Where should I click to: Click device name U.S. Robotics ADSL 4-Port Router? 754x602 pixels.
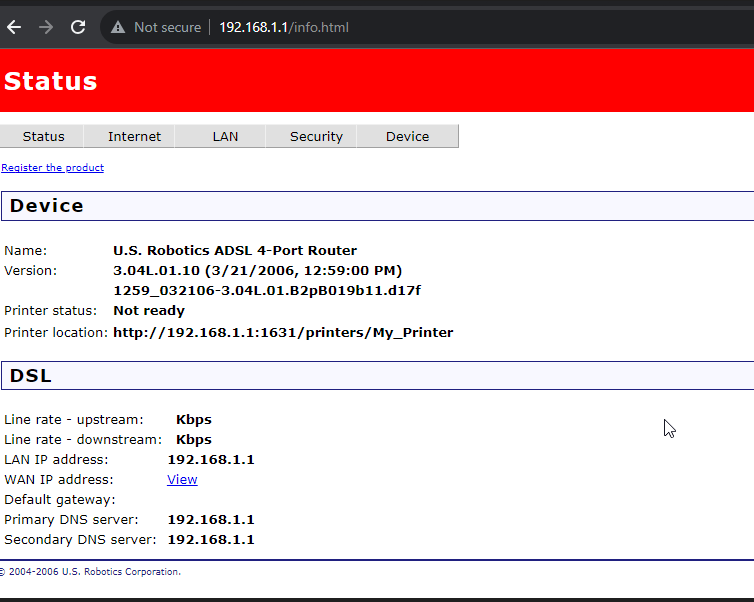(235, 251)
